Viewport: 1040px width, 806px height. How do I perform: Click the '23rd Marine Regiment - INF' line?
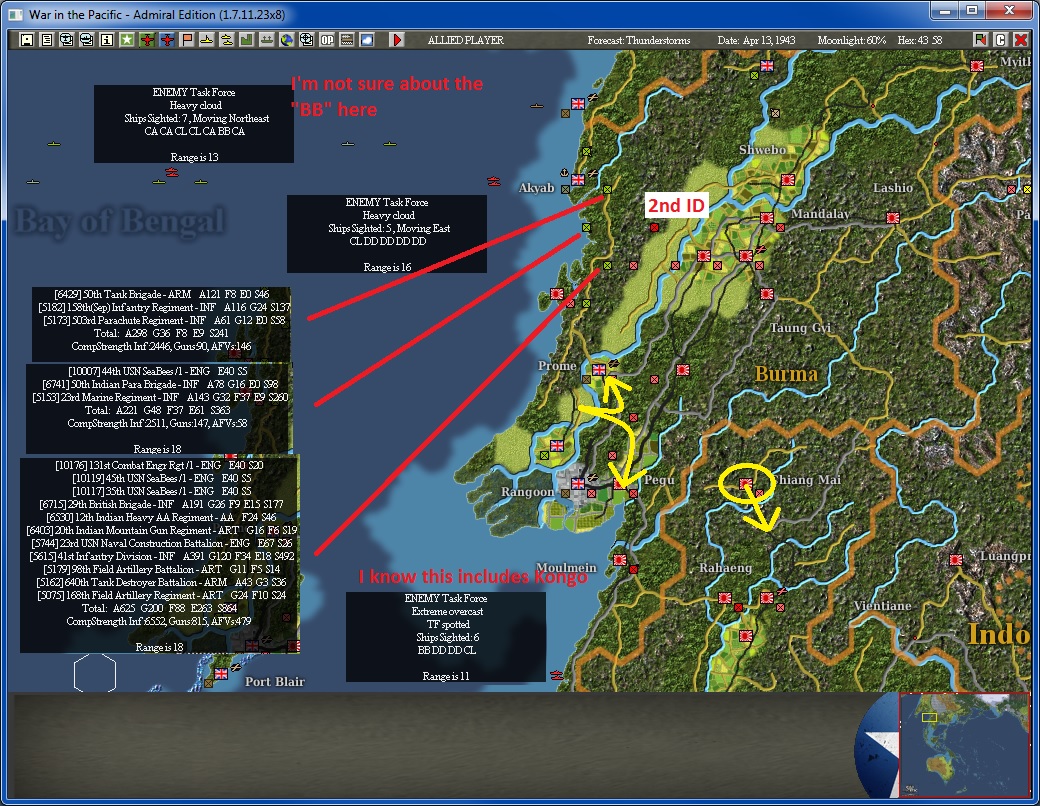(161, 397)
